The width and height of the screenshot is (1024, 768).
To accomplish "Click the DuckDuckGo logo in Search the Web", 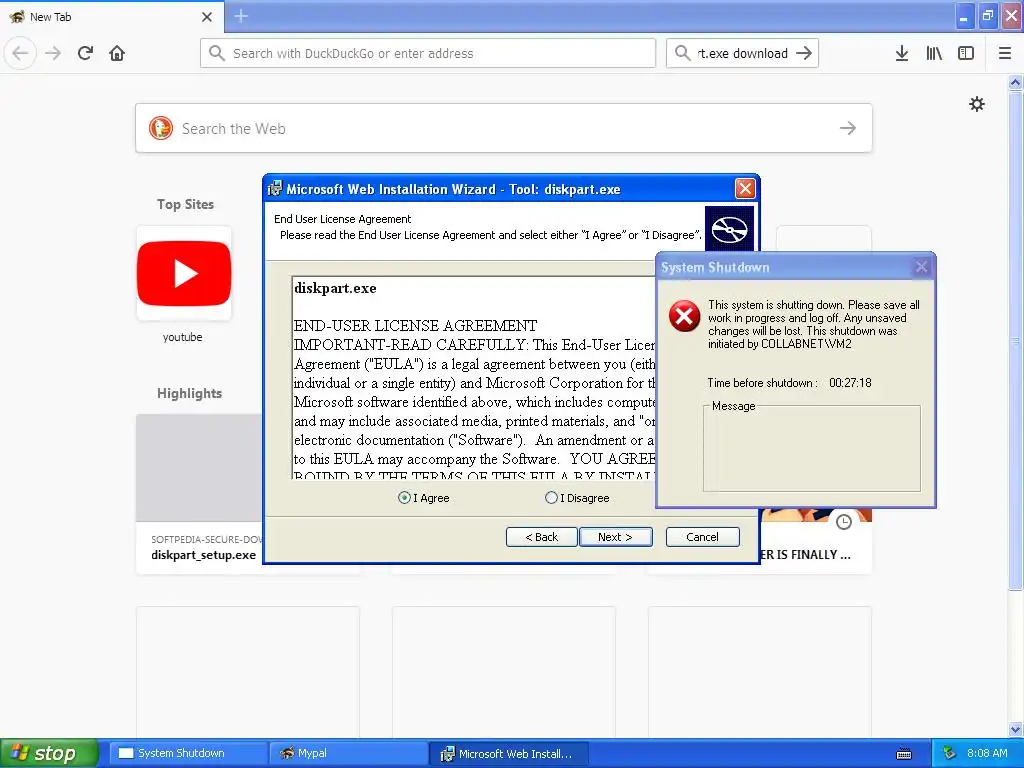I will 161,128.
